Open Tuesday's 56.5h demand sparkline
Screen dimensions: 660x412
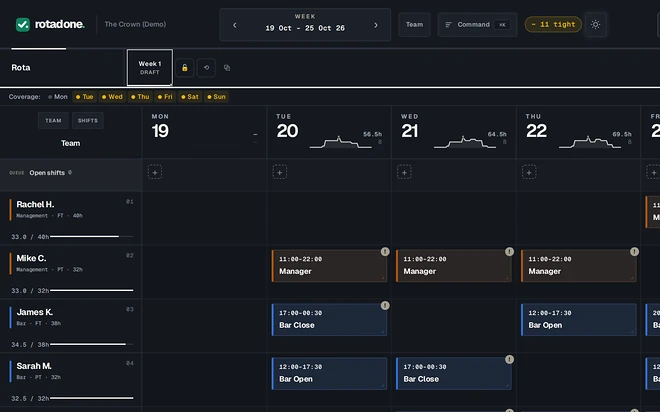click(x=341, y=142)
